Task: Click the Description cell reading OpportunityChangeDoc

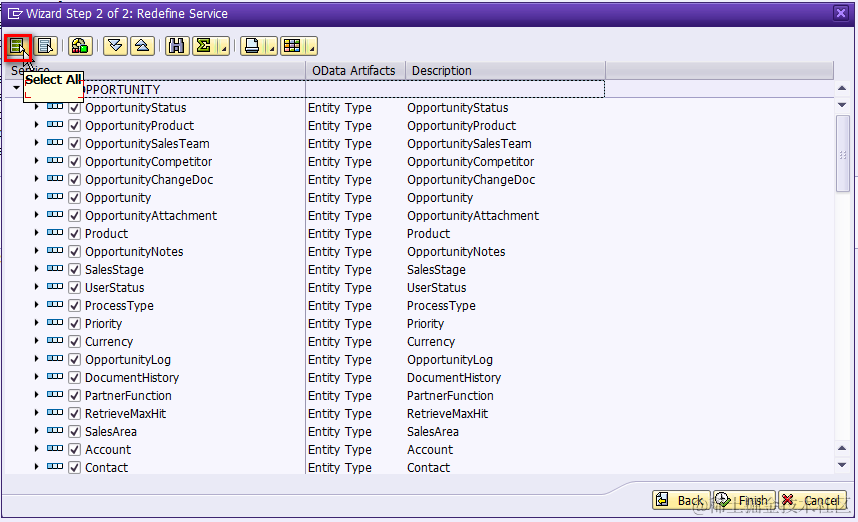Action: click(471, 180)
